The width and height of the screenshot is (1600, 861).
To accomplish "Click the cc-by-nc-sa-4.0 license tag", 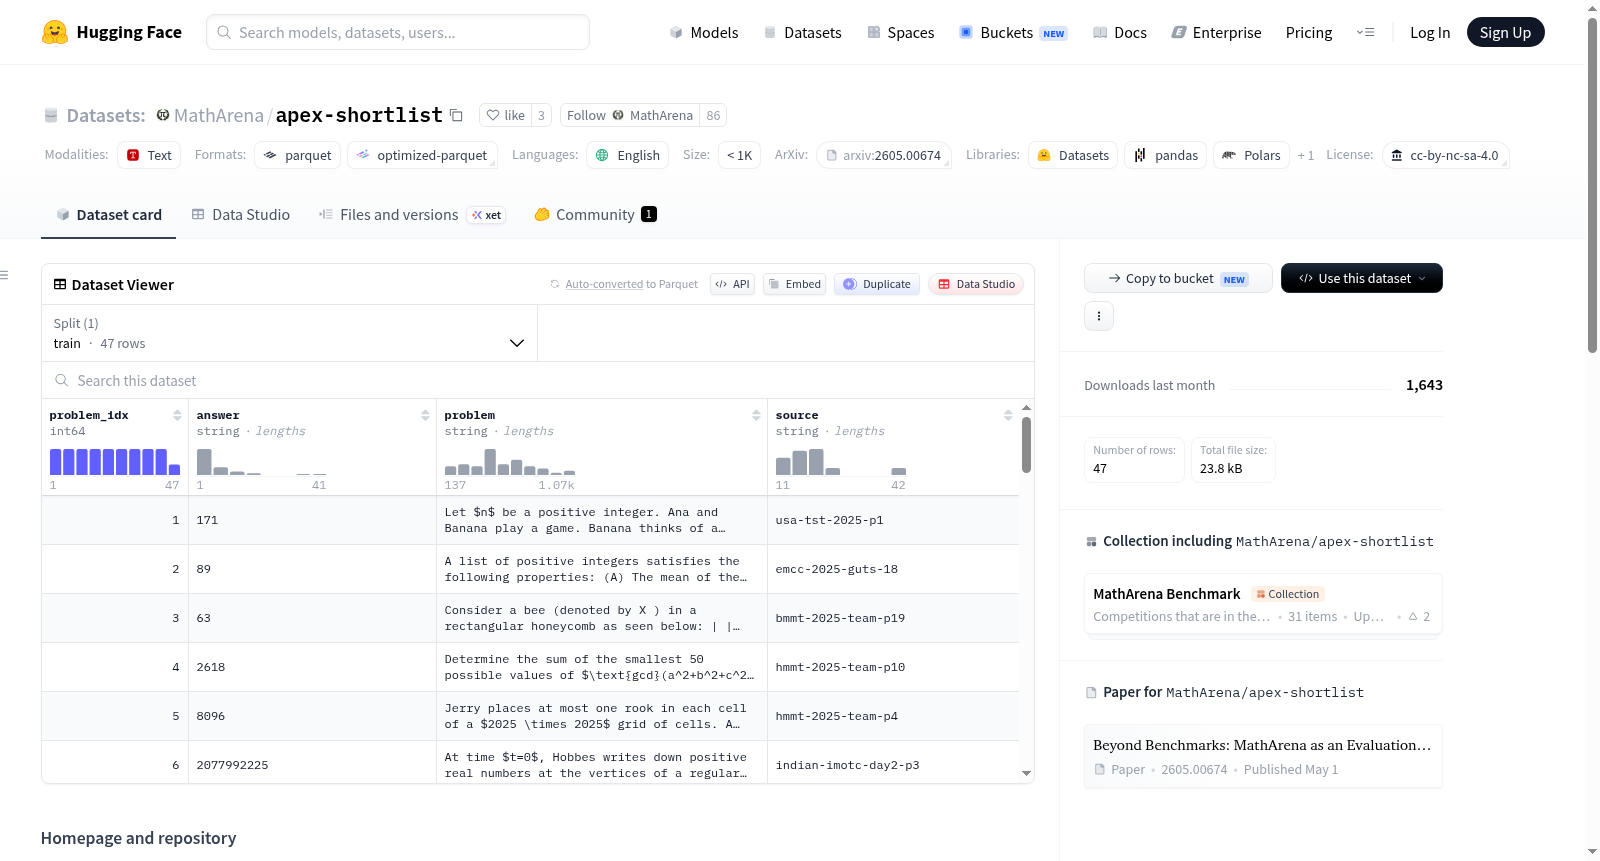I will (x=1445, y=155).
